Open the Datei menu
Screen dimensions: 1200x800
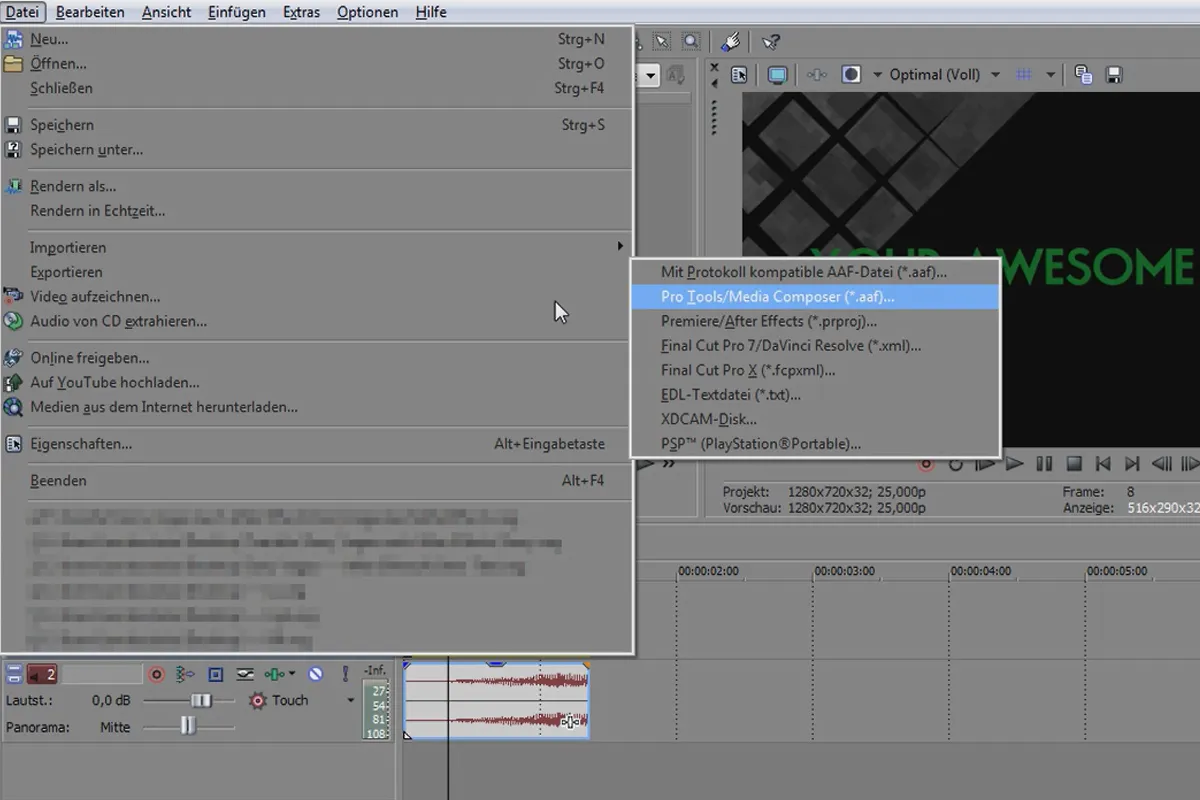22,12
